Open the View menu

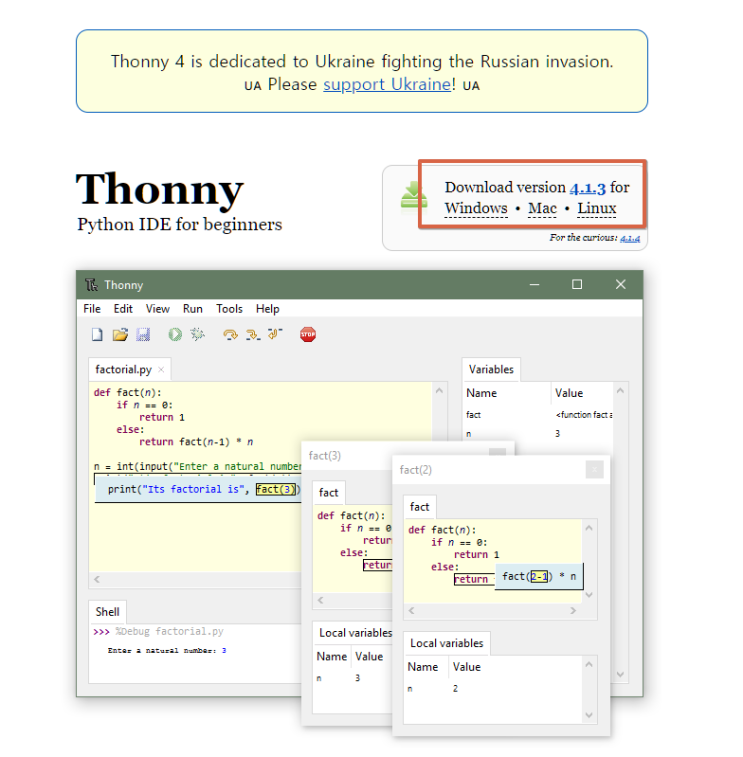pos(157,308)
